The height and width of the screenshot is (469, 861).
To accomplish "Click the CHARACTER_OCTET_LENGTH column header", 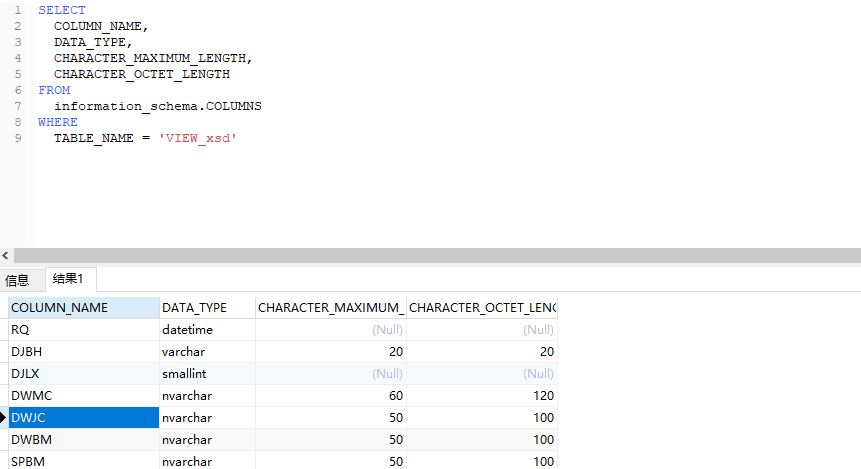I will click(482, 308).
